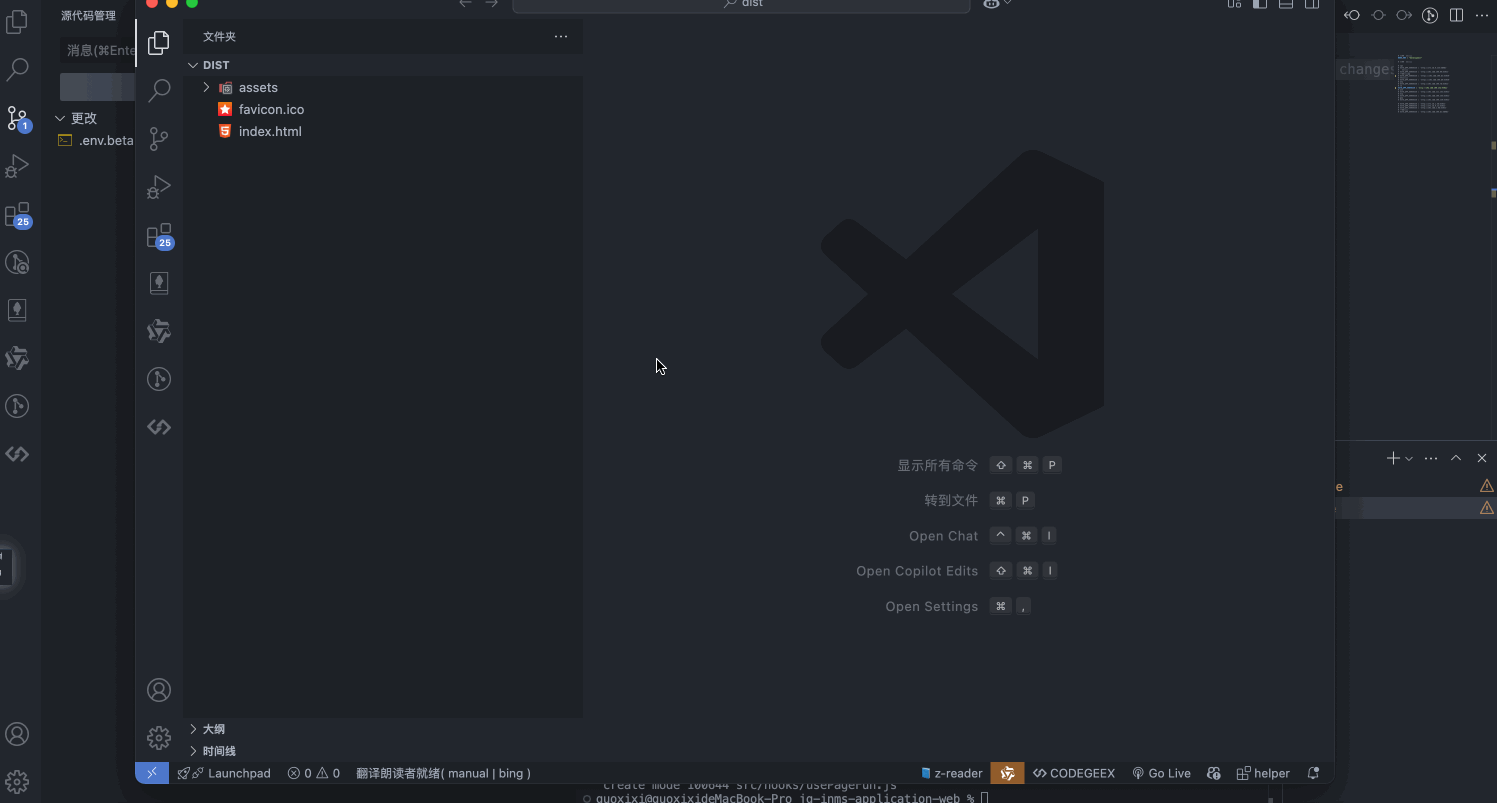The image size is (1497, 803).
Task: Click the orange Tongyi icon in the status bar
Action: [1007, 773]
